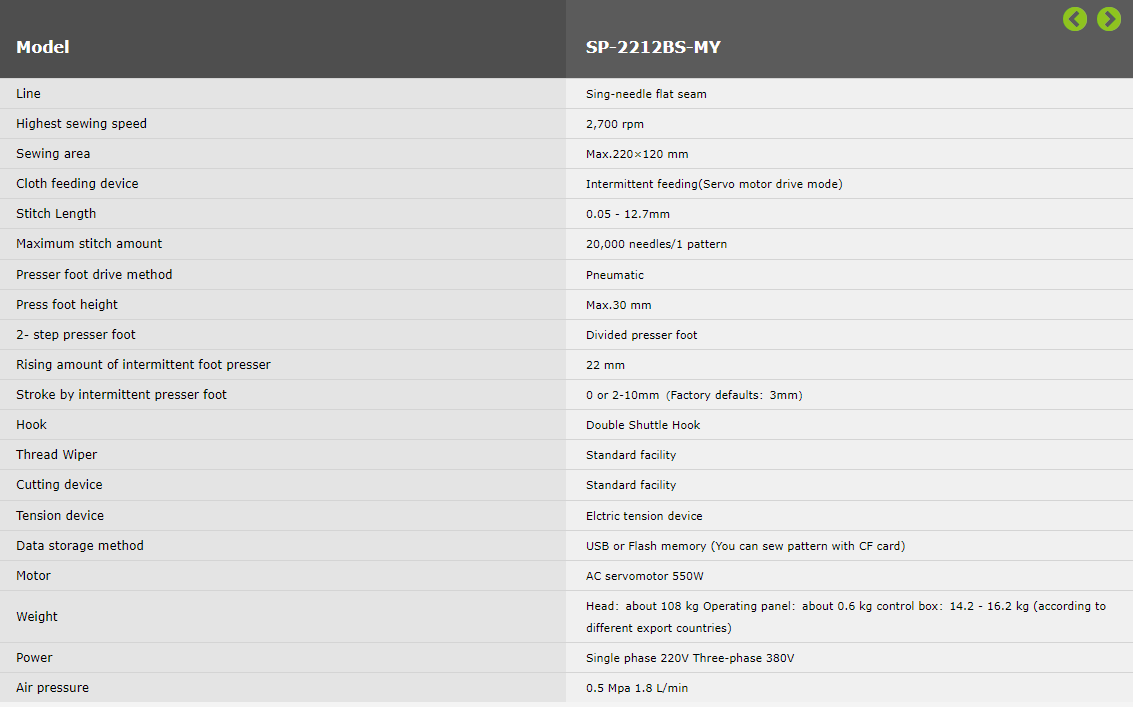The width and height of the screenshot is (1133, 707).
Task: Click the green previous arrow icon
Action: pyautogui.click(x=1074, y=19)
